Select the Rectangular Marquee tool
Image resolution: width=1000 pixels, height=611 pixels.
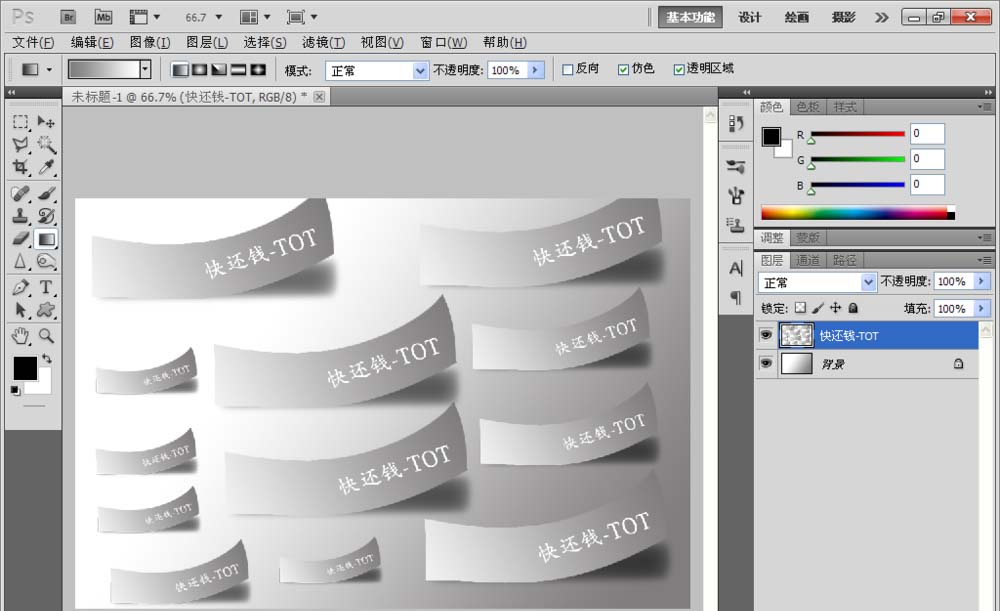coord(21,121)
